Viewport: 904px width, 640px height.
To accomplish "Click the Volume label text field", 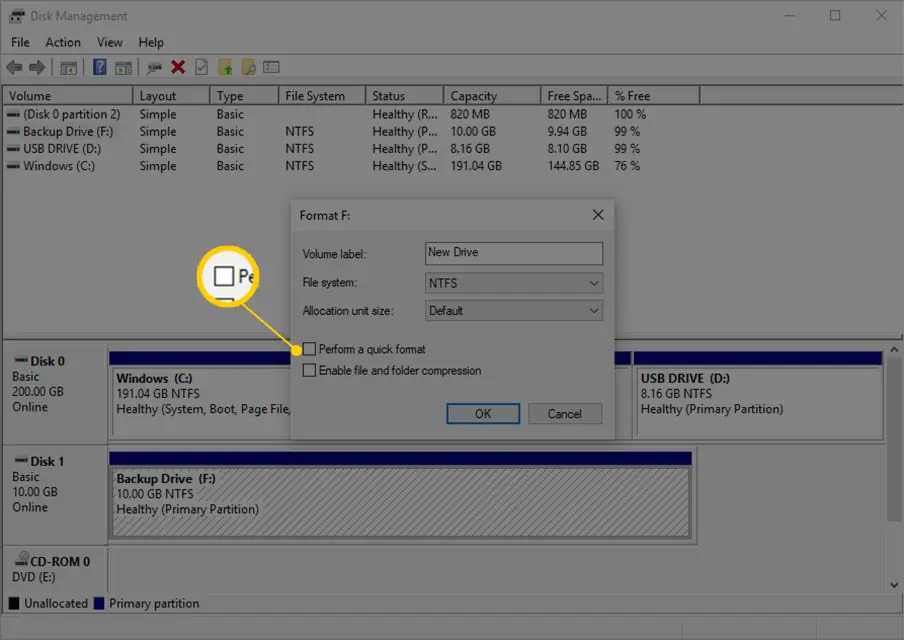I will pos(513,253).
